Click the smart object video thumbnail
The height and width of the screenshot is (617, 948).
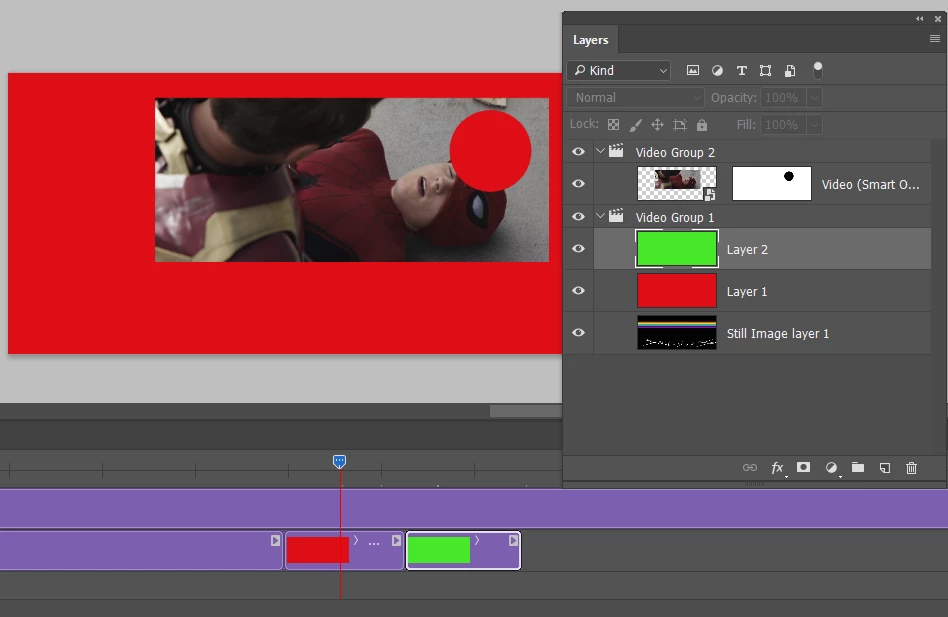pos(677,183)
